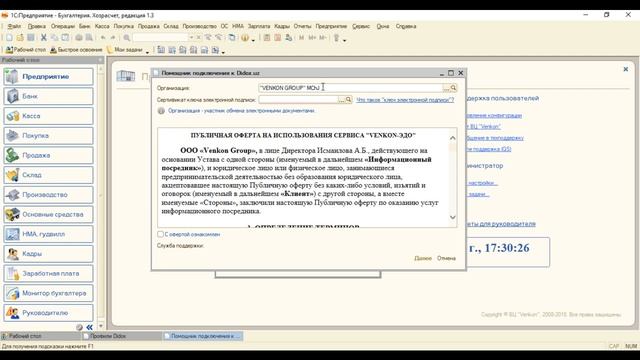Open the Основные средства sidebar section
The width and height of the screenshot is (640, 360).
pyautogui.click(x=48, y=214)
